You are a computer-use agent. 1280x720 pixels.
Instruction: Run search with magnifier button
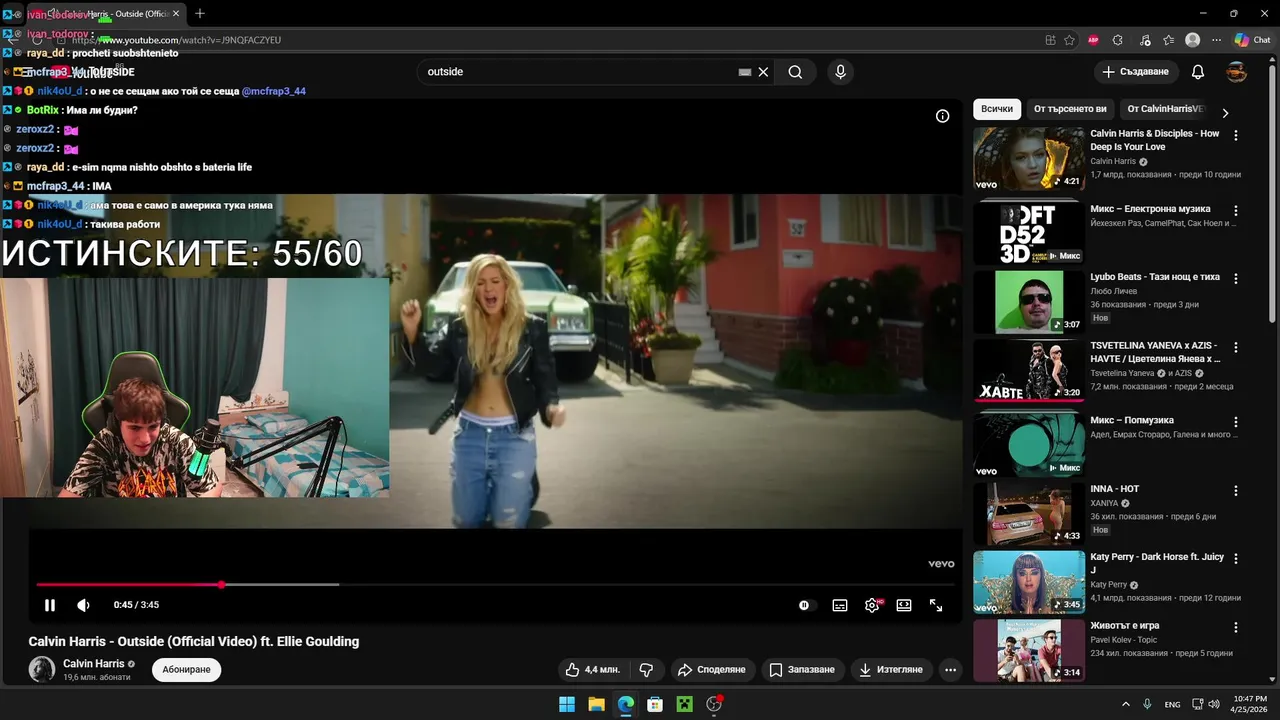(x=795, y=72)
